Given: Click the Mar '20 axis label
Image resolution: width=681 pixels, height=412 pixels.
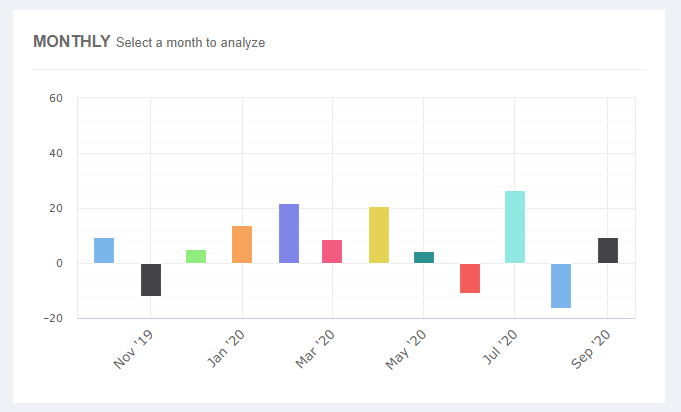Looking at the screenshot, I should (317, 348).
